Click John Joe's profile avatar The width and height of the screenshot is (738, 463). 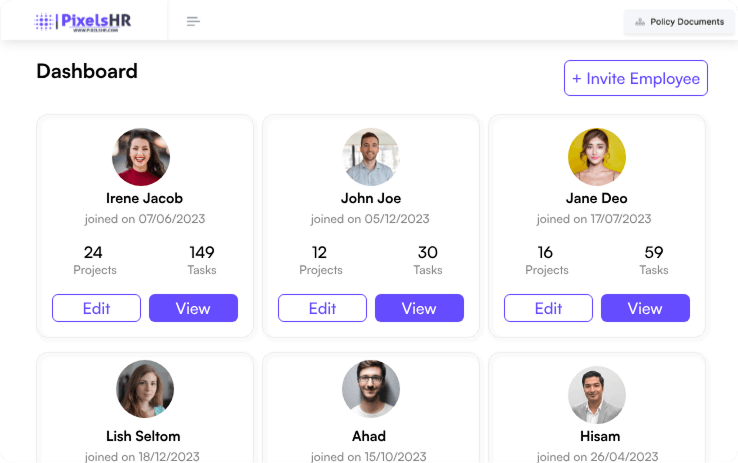click(371, 157)
